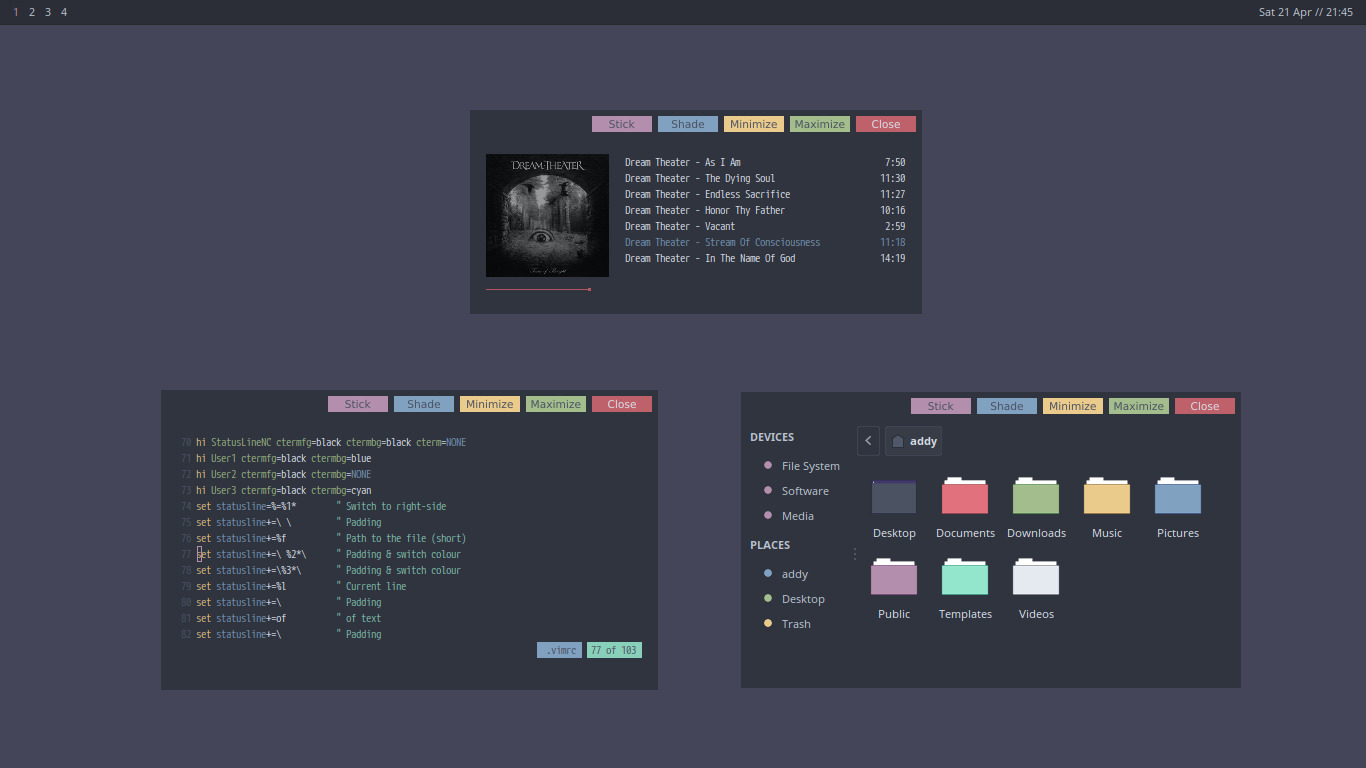The image size is (1366, 768).
Task: Click Shade on music player window
Action: click(x=688, y=124)
